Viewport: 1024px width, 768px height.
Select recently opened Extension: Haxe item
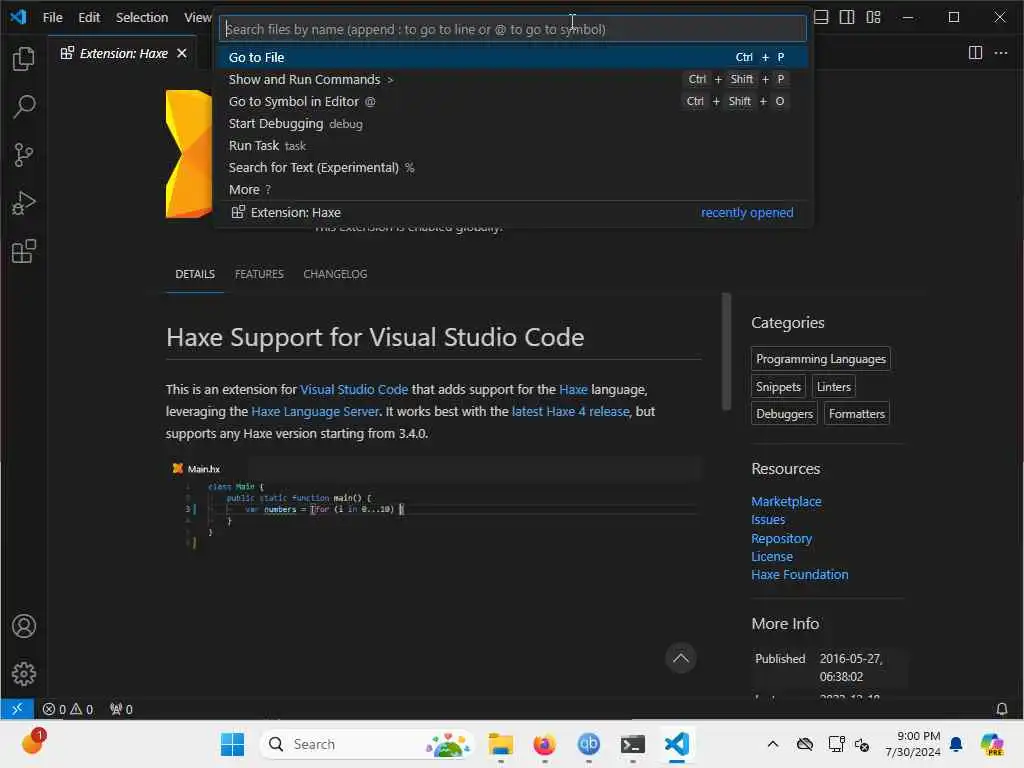pyautogui.click(x=513, y=213)
